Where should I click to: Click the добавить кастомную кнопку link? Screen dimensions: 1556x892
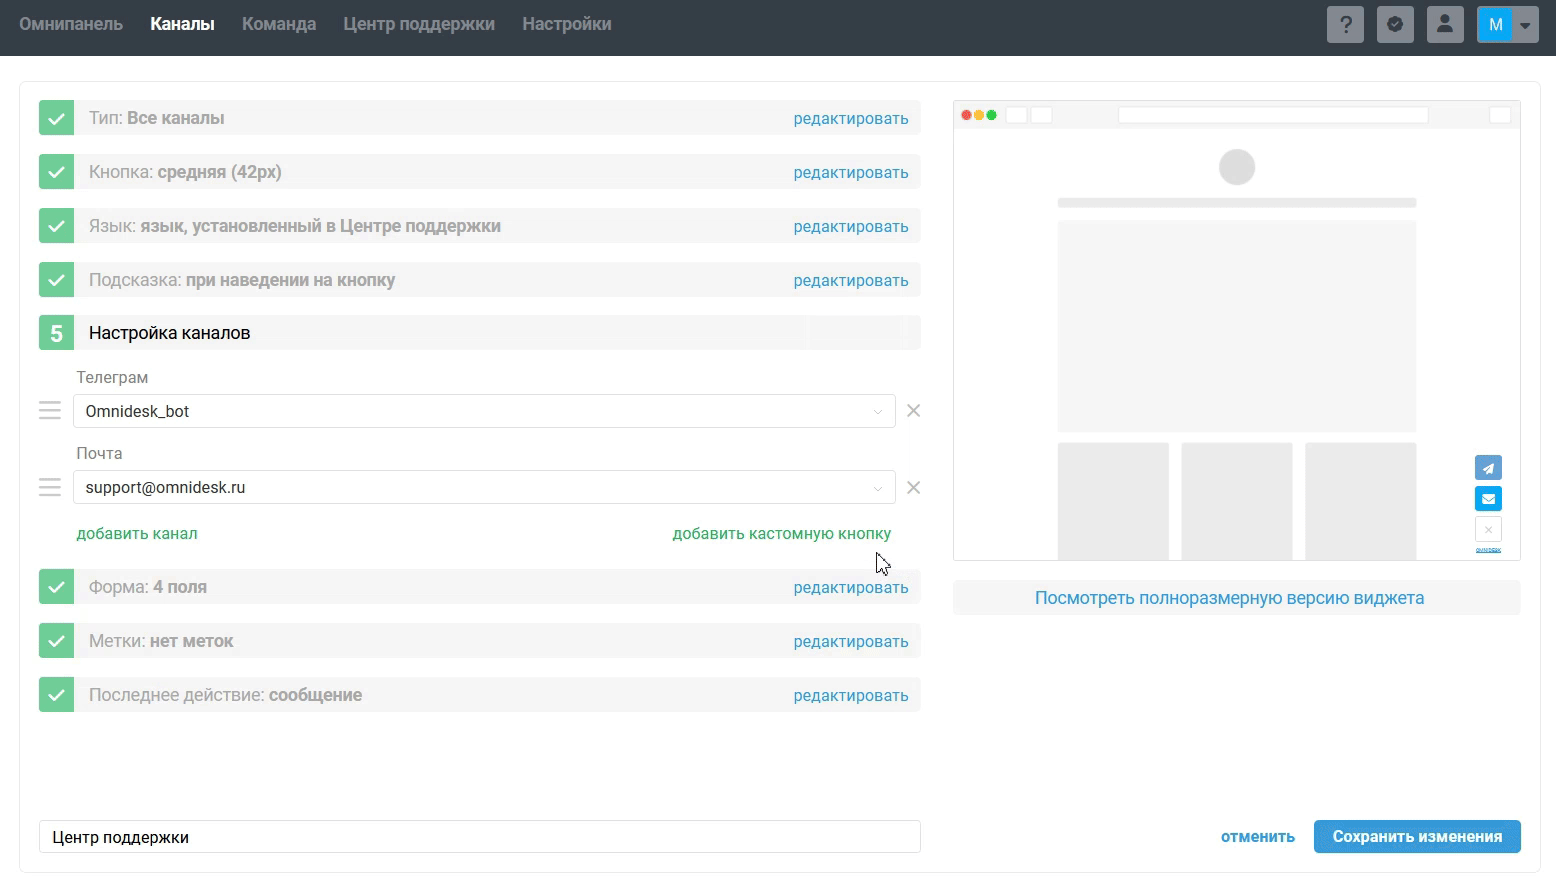781,534
